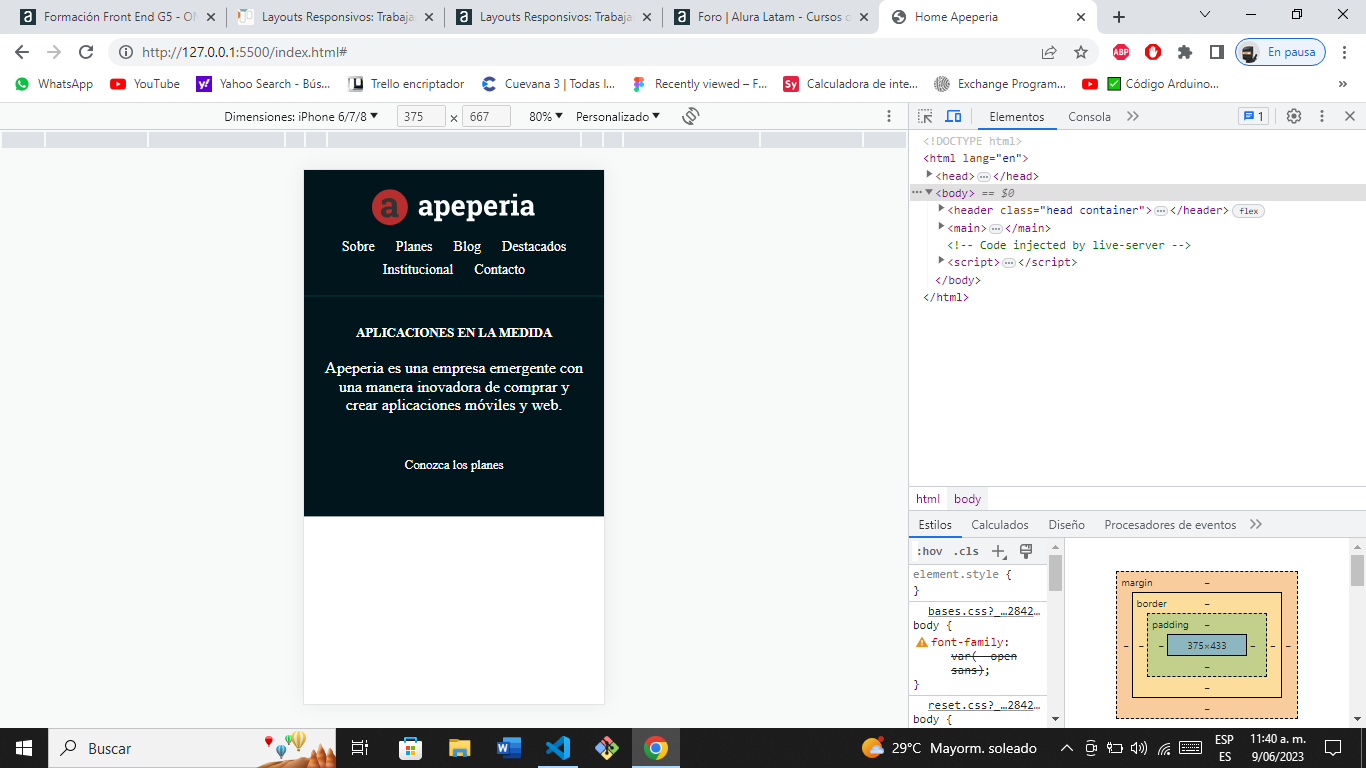Open the YouTube bookmark
Screen dimensions: 1366x768
point(145,84)
